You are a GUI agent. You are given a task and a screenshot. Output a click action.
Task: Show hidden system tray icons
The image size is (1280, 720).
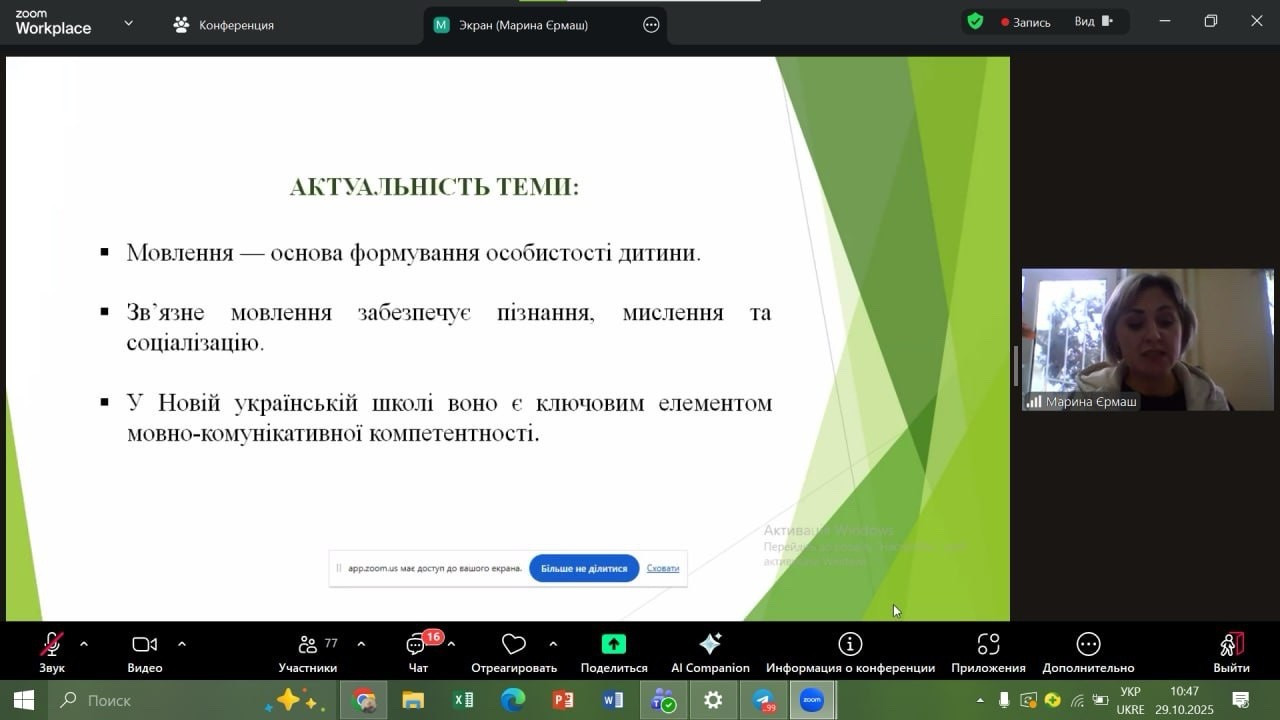pyautogui.click(x=980, y=700)
